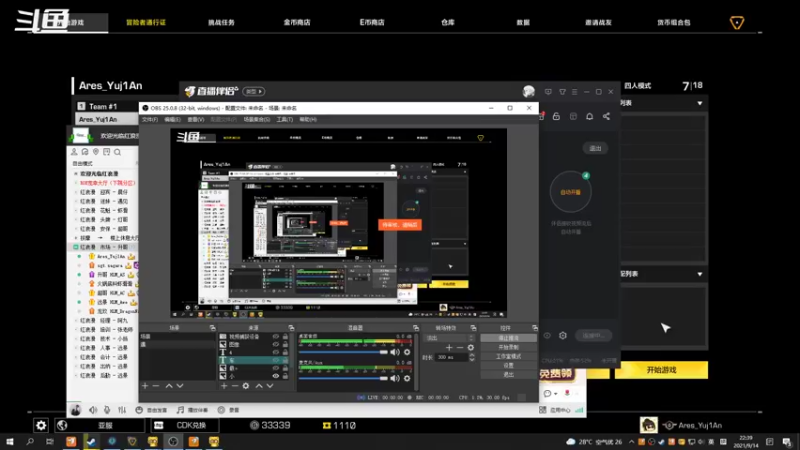800x450 pixels.
Task: Click yellow 开始游戏 button in game
Action: pos(661,370)
